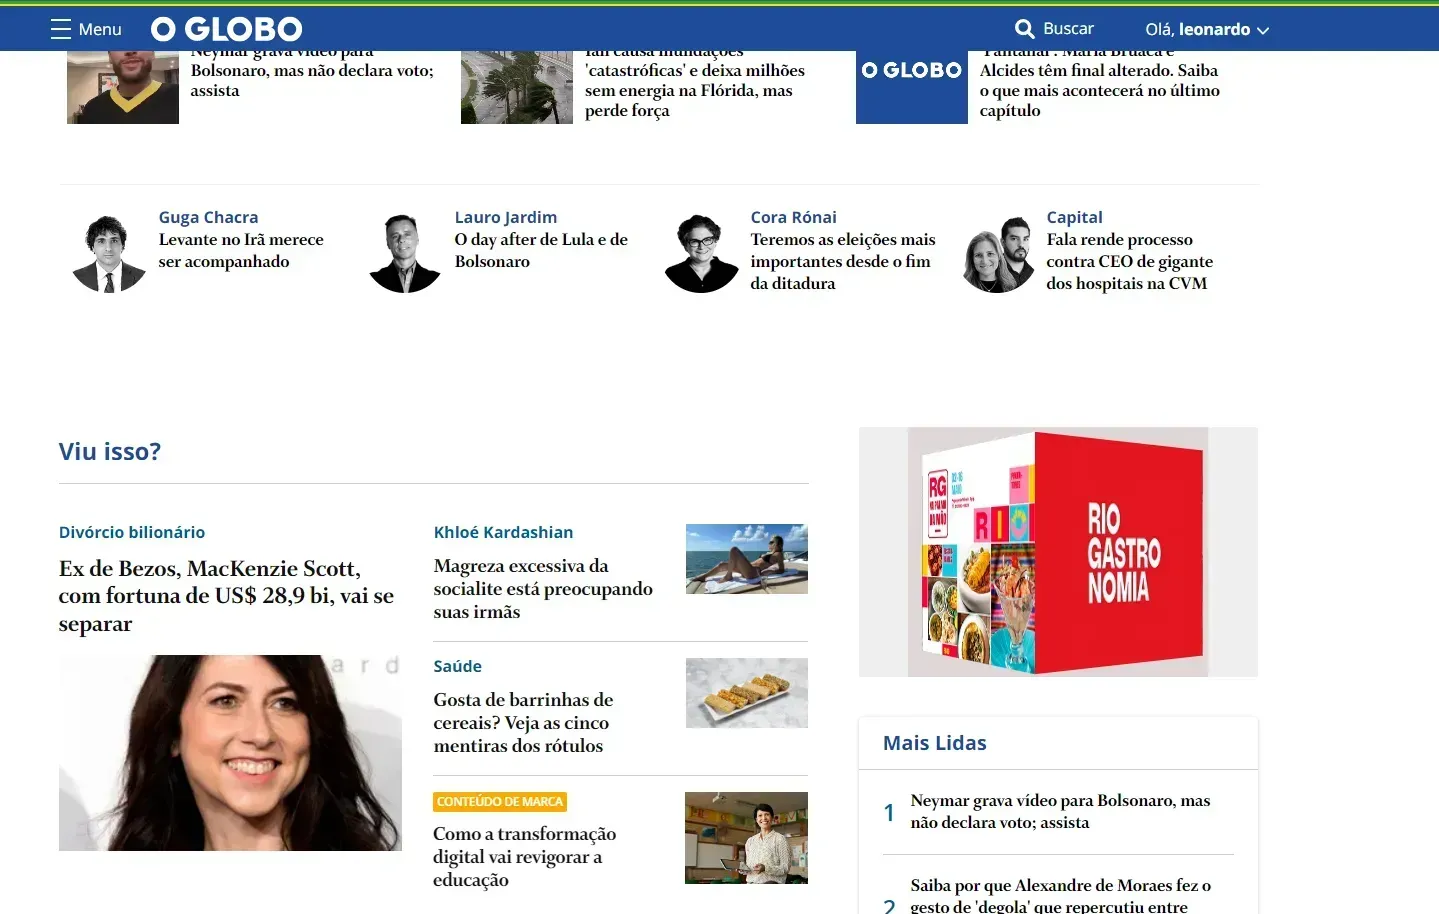Viewport: 1439px width, 914px height.
Task: Open Guga Chacra columnist portrait
Action: tap(109, 254)
